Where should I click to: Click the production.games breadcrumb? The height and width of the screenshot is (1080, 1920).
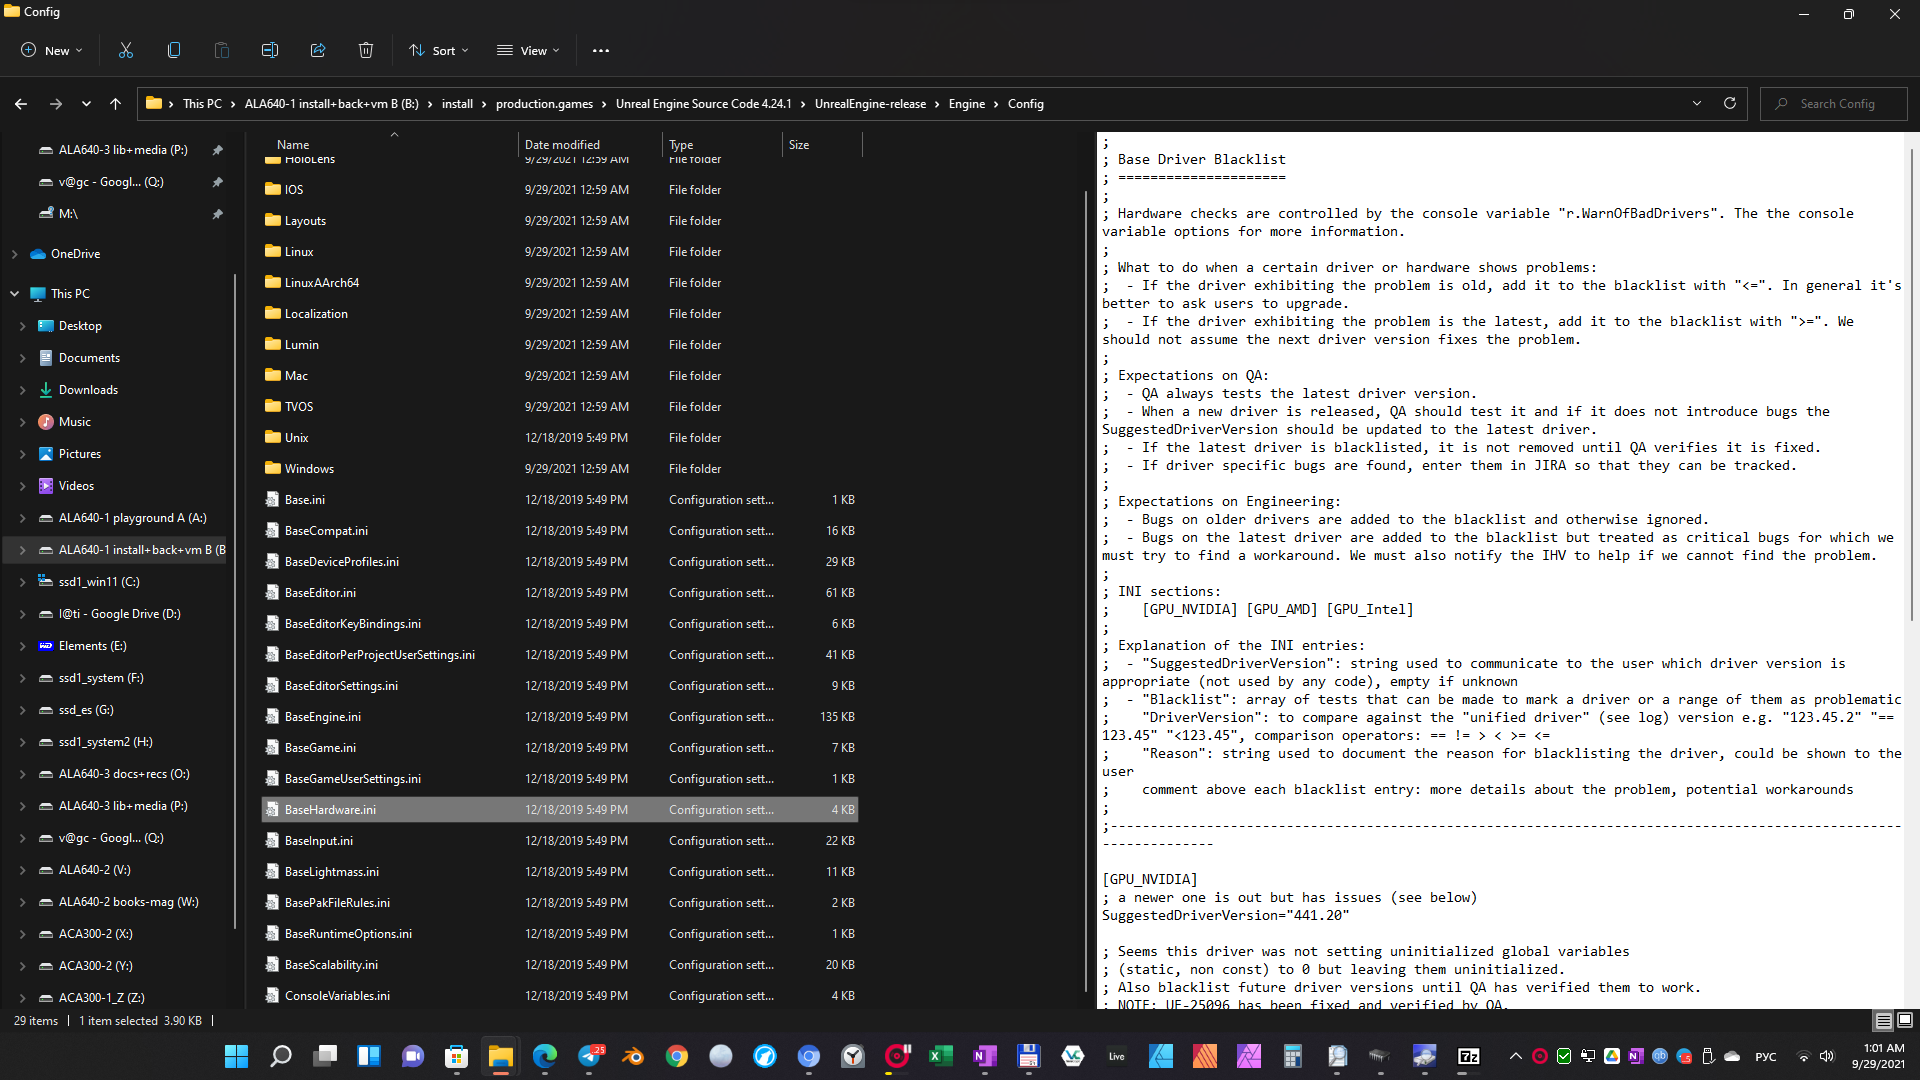click(x=544, y=104)
